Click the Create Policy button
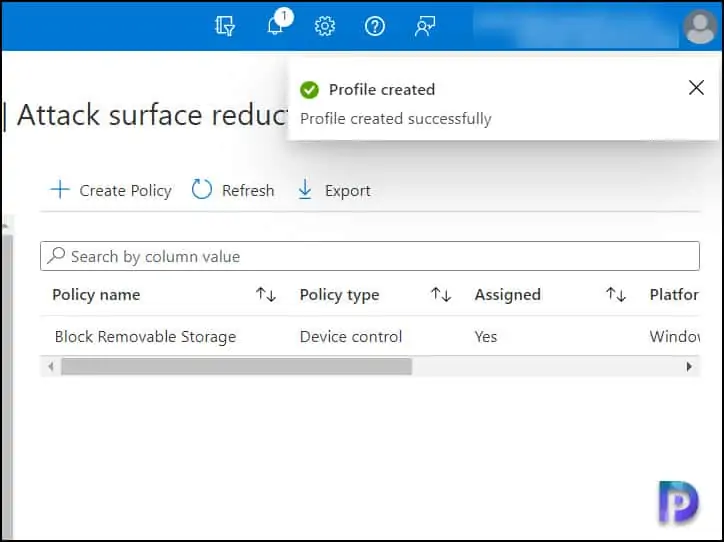 (111, 190)
